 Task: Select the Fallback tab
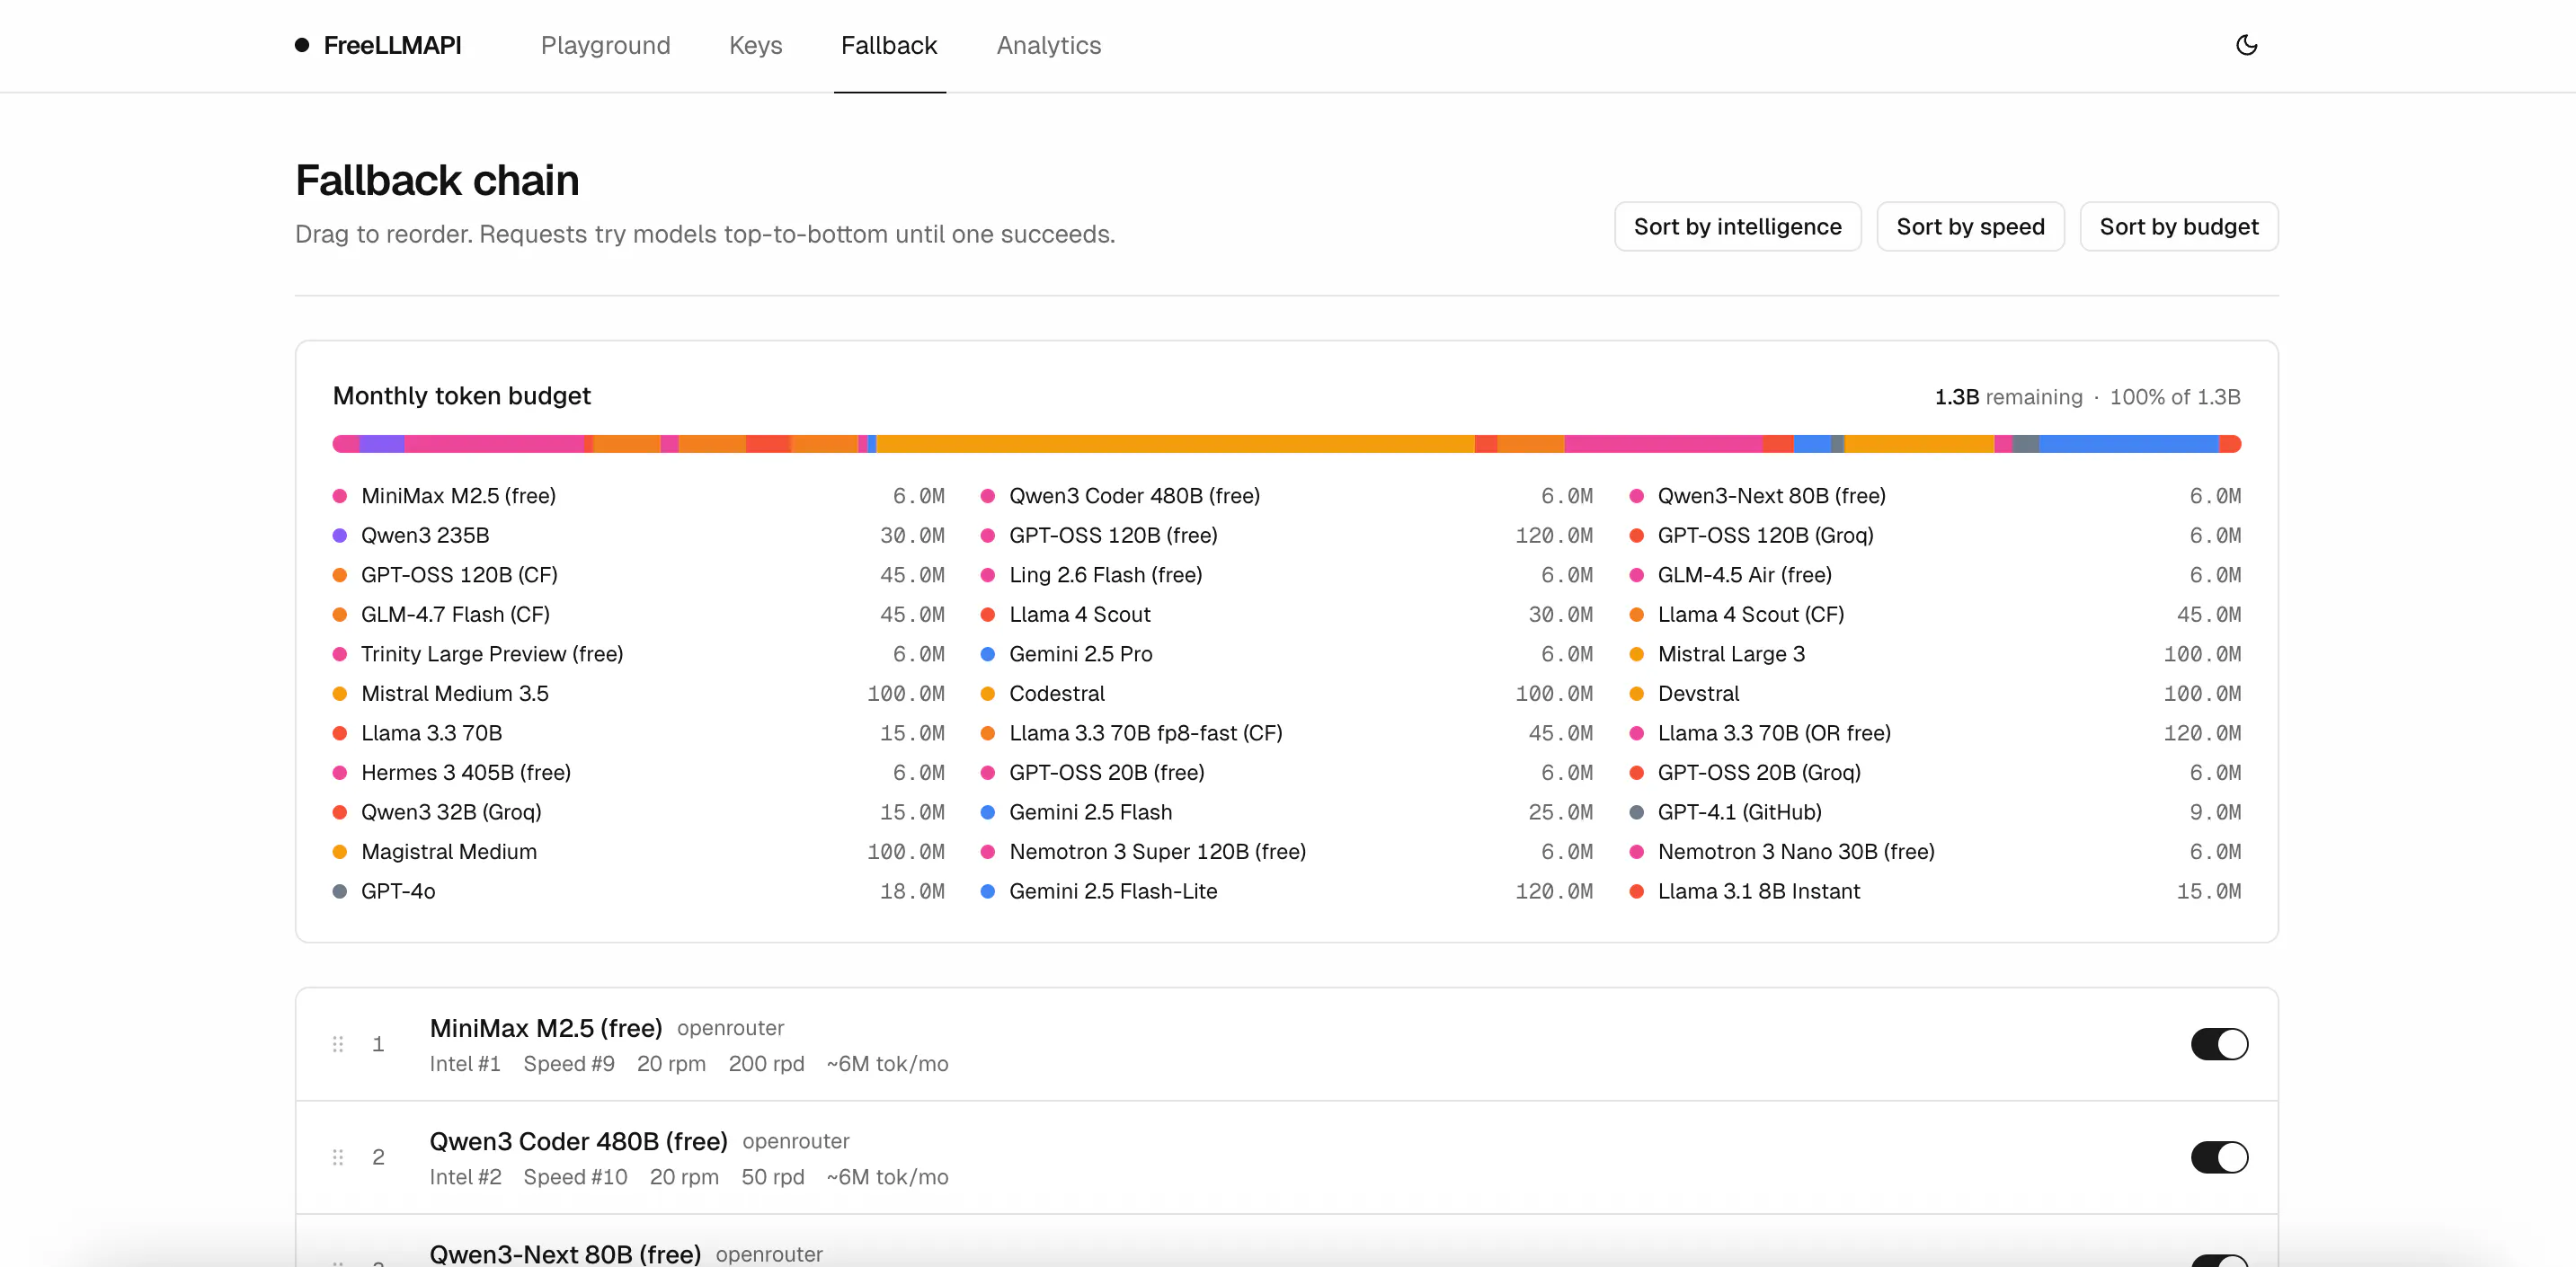[x=889, y=45]
